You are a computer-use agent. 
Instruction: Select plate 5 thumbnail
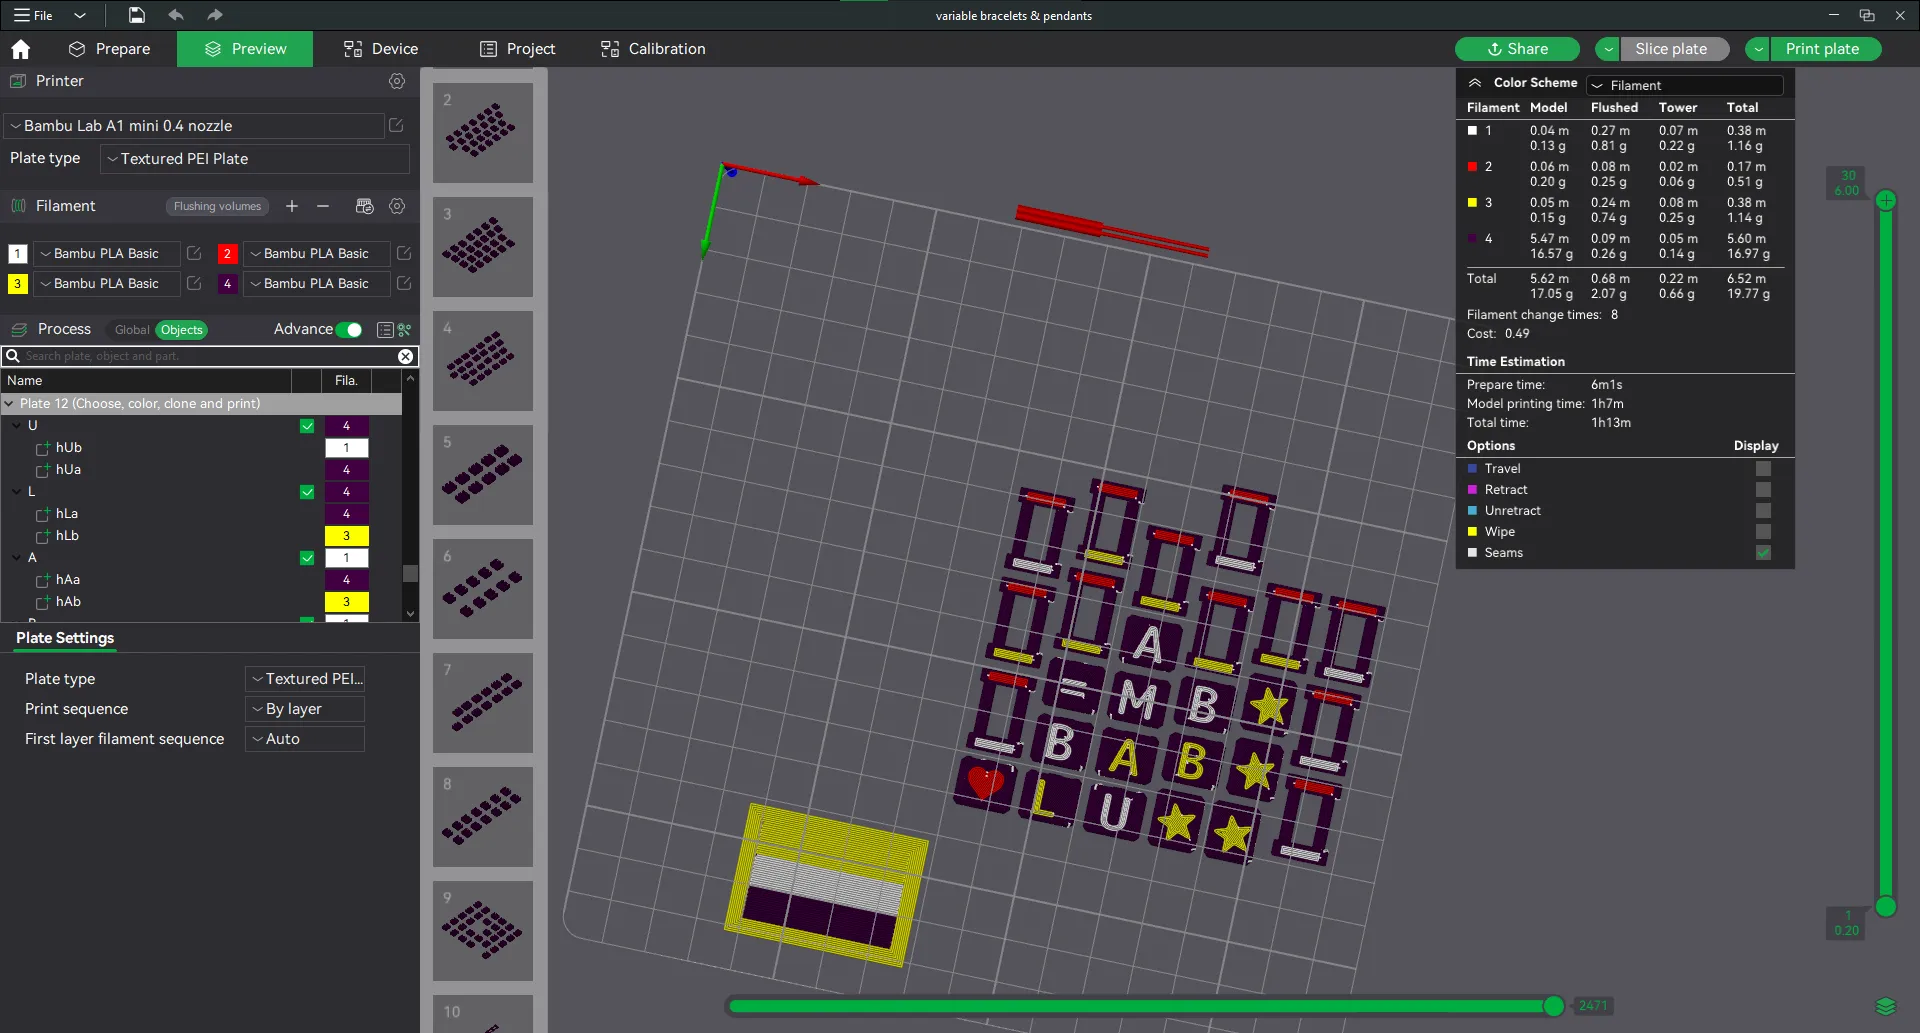pyautogui.click(x=483, y=475)
